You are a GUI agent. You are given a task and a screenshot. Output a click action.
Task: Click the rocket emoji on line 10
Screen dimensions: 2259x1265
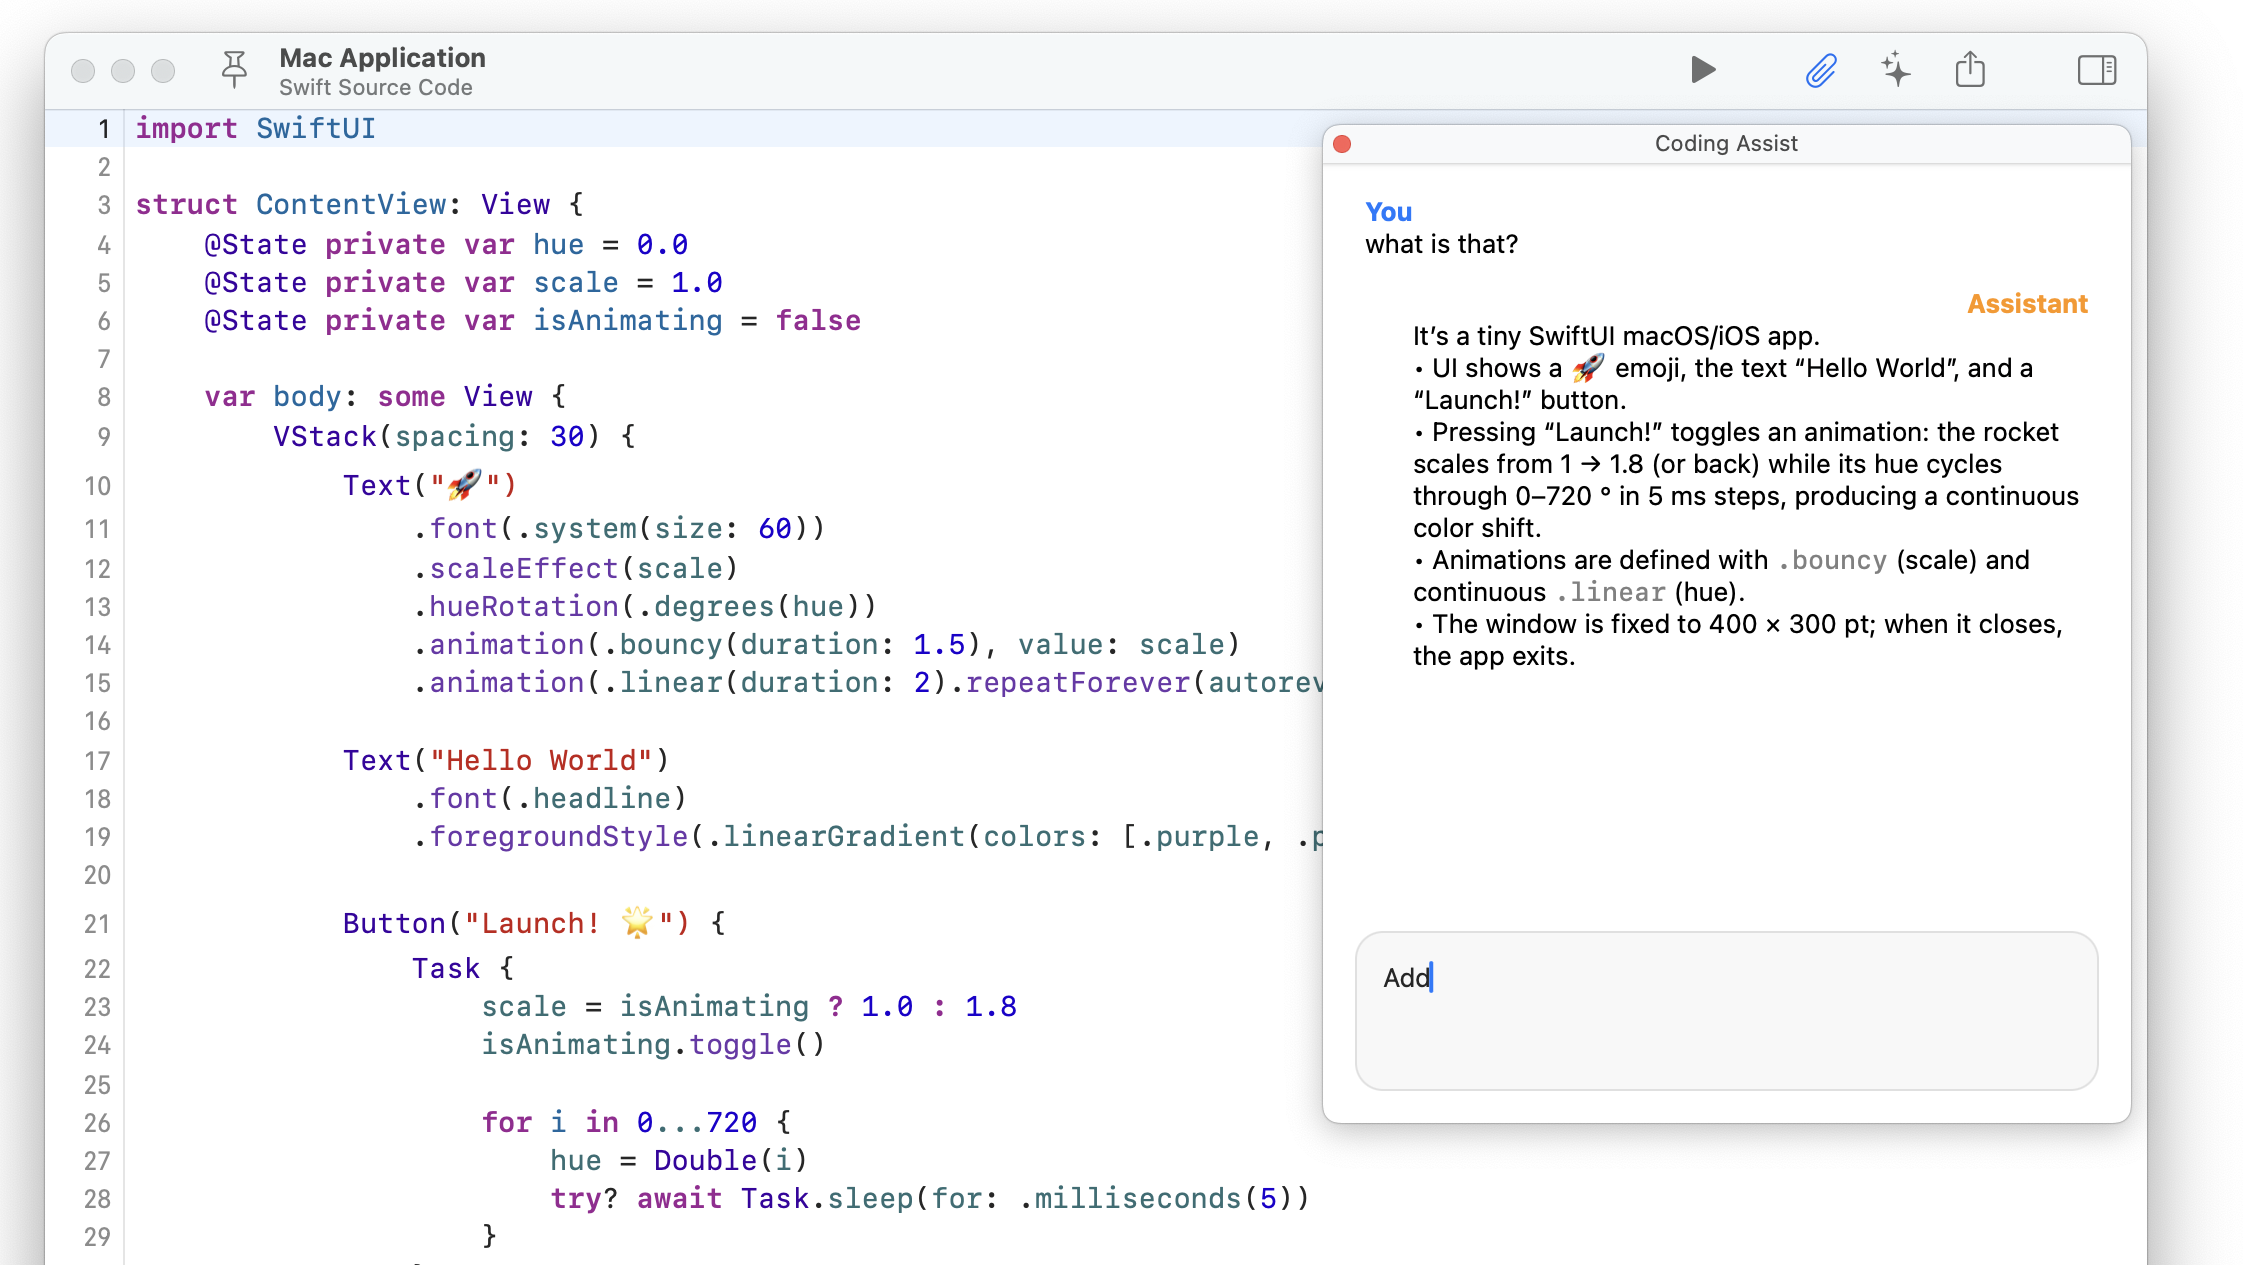click(x=466, y=485)
